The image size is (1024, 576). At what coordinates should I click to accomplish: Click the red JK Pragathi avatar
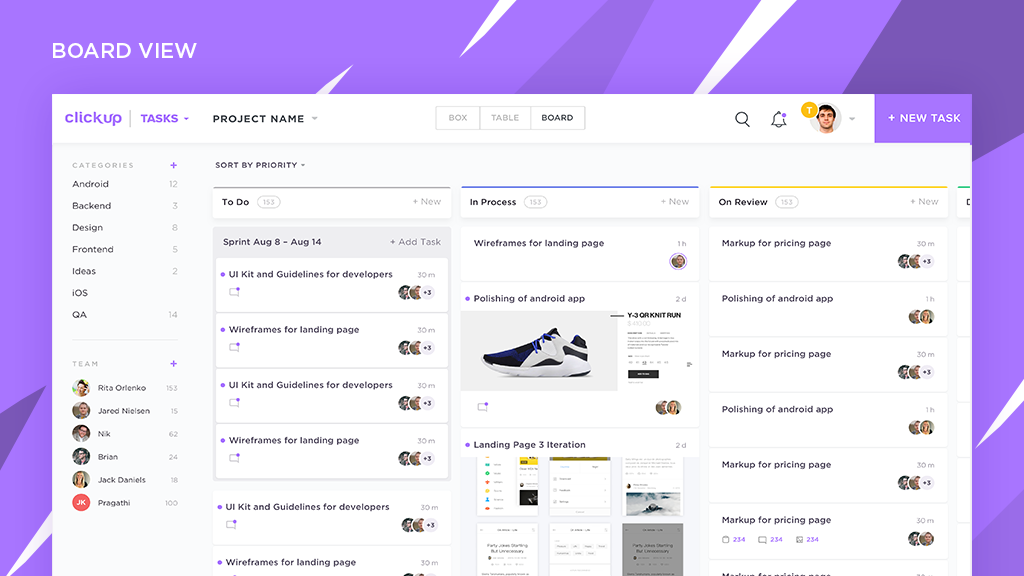tap(81, 503)
